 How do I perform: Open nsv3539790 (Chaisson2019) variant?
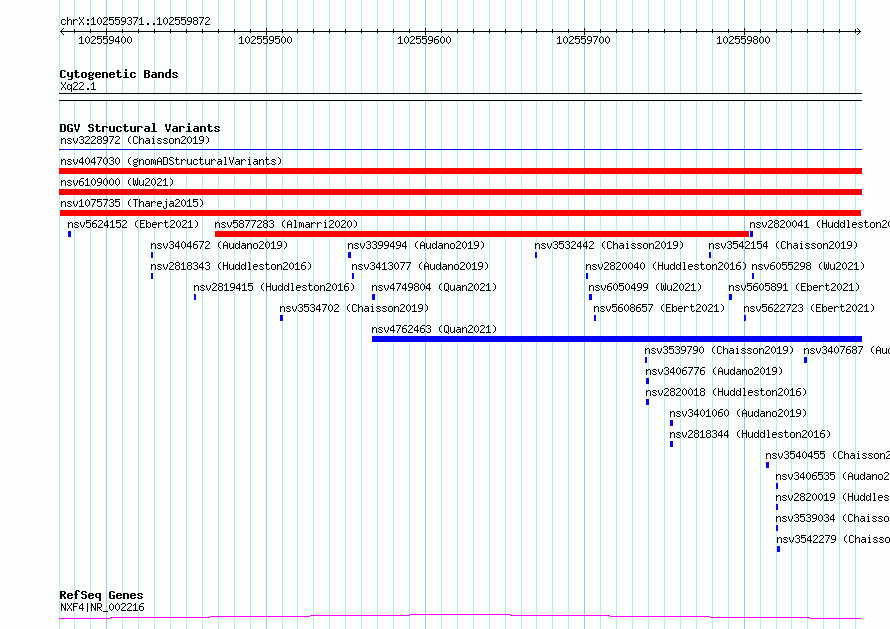(x=719, y=350)
